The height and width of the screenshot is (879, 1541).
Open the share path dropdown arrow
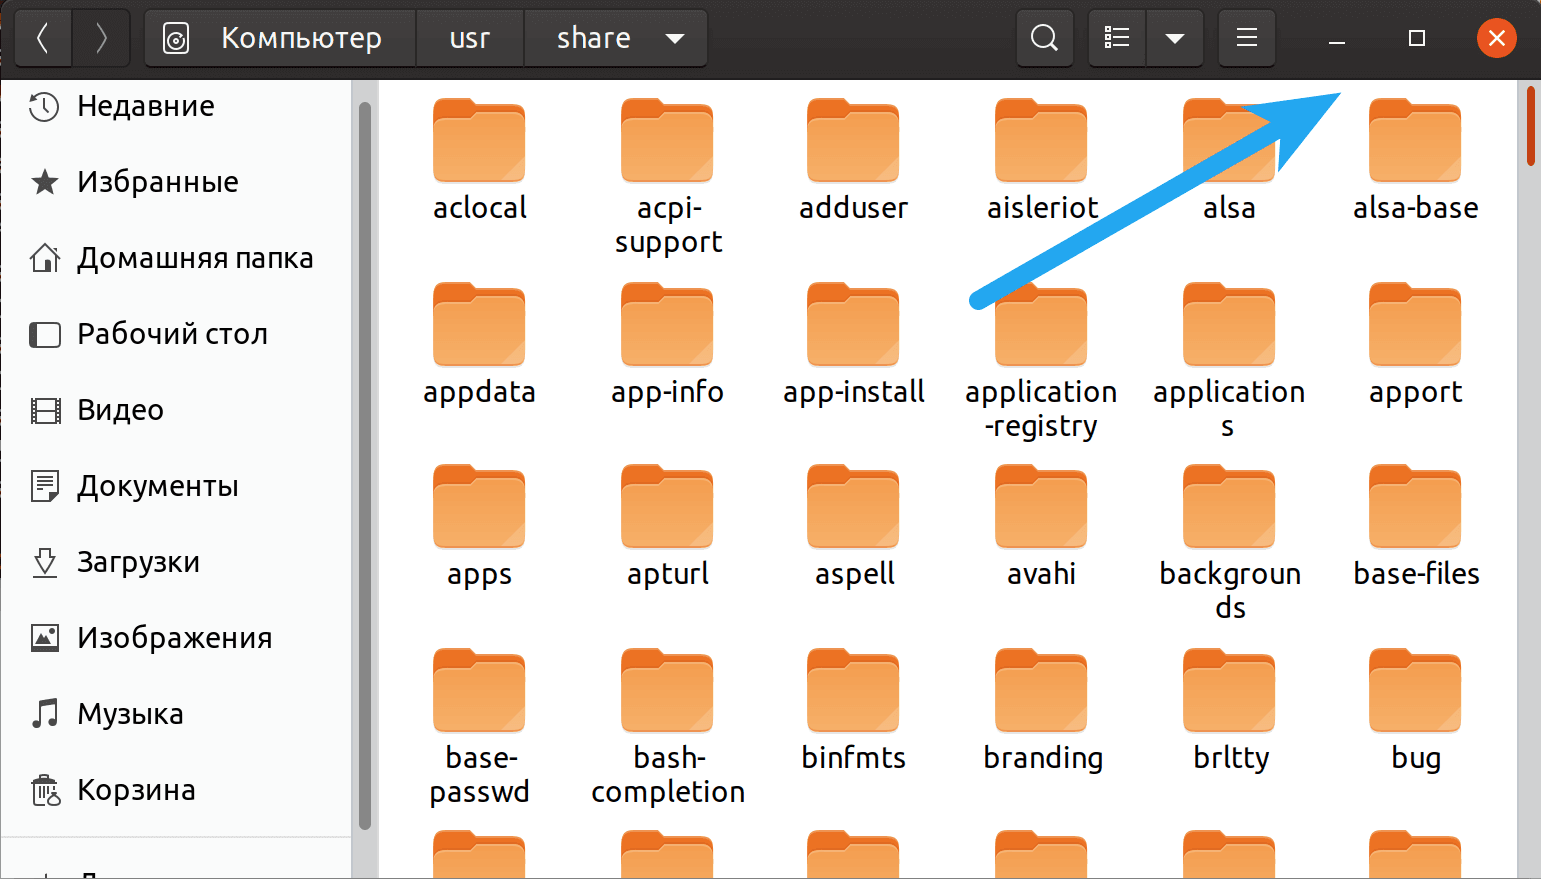[675, 39]
